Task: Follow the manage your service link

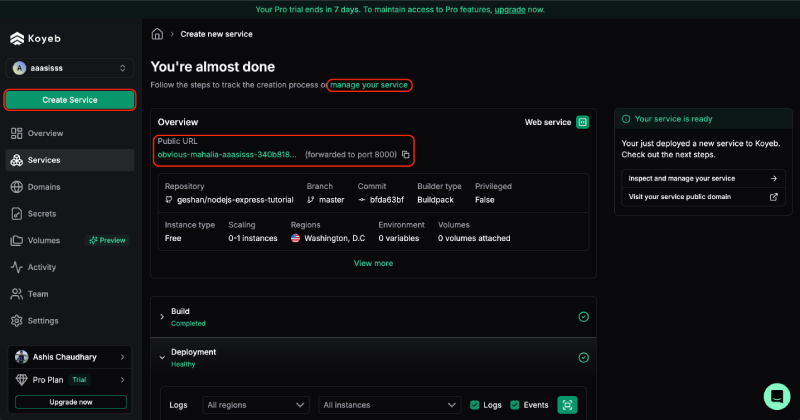Action: coord(370,85)
